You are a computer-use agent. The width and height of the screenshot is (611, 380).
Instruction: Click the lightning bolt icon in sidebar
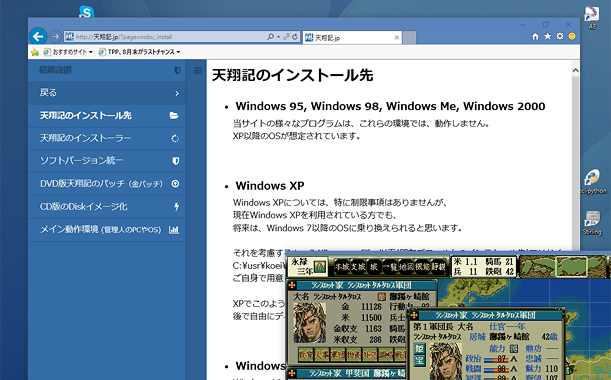tap(177, 207)
